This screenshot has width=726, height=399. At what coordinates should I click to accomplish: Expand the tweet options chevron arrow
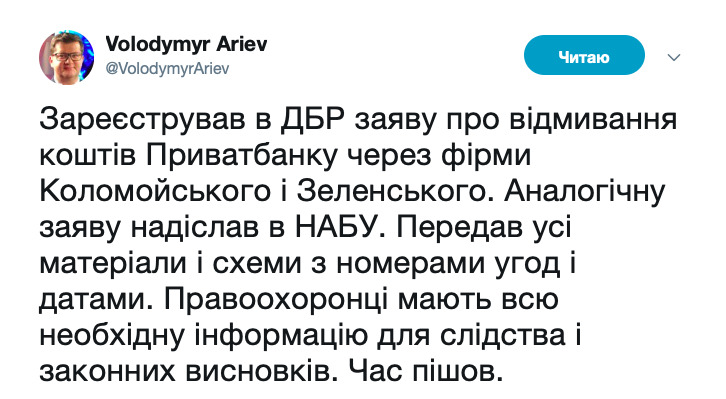click(x=674, y=57)
